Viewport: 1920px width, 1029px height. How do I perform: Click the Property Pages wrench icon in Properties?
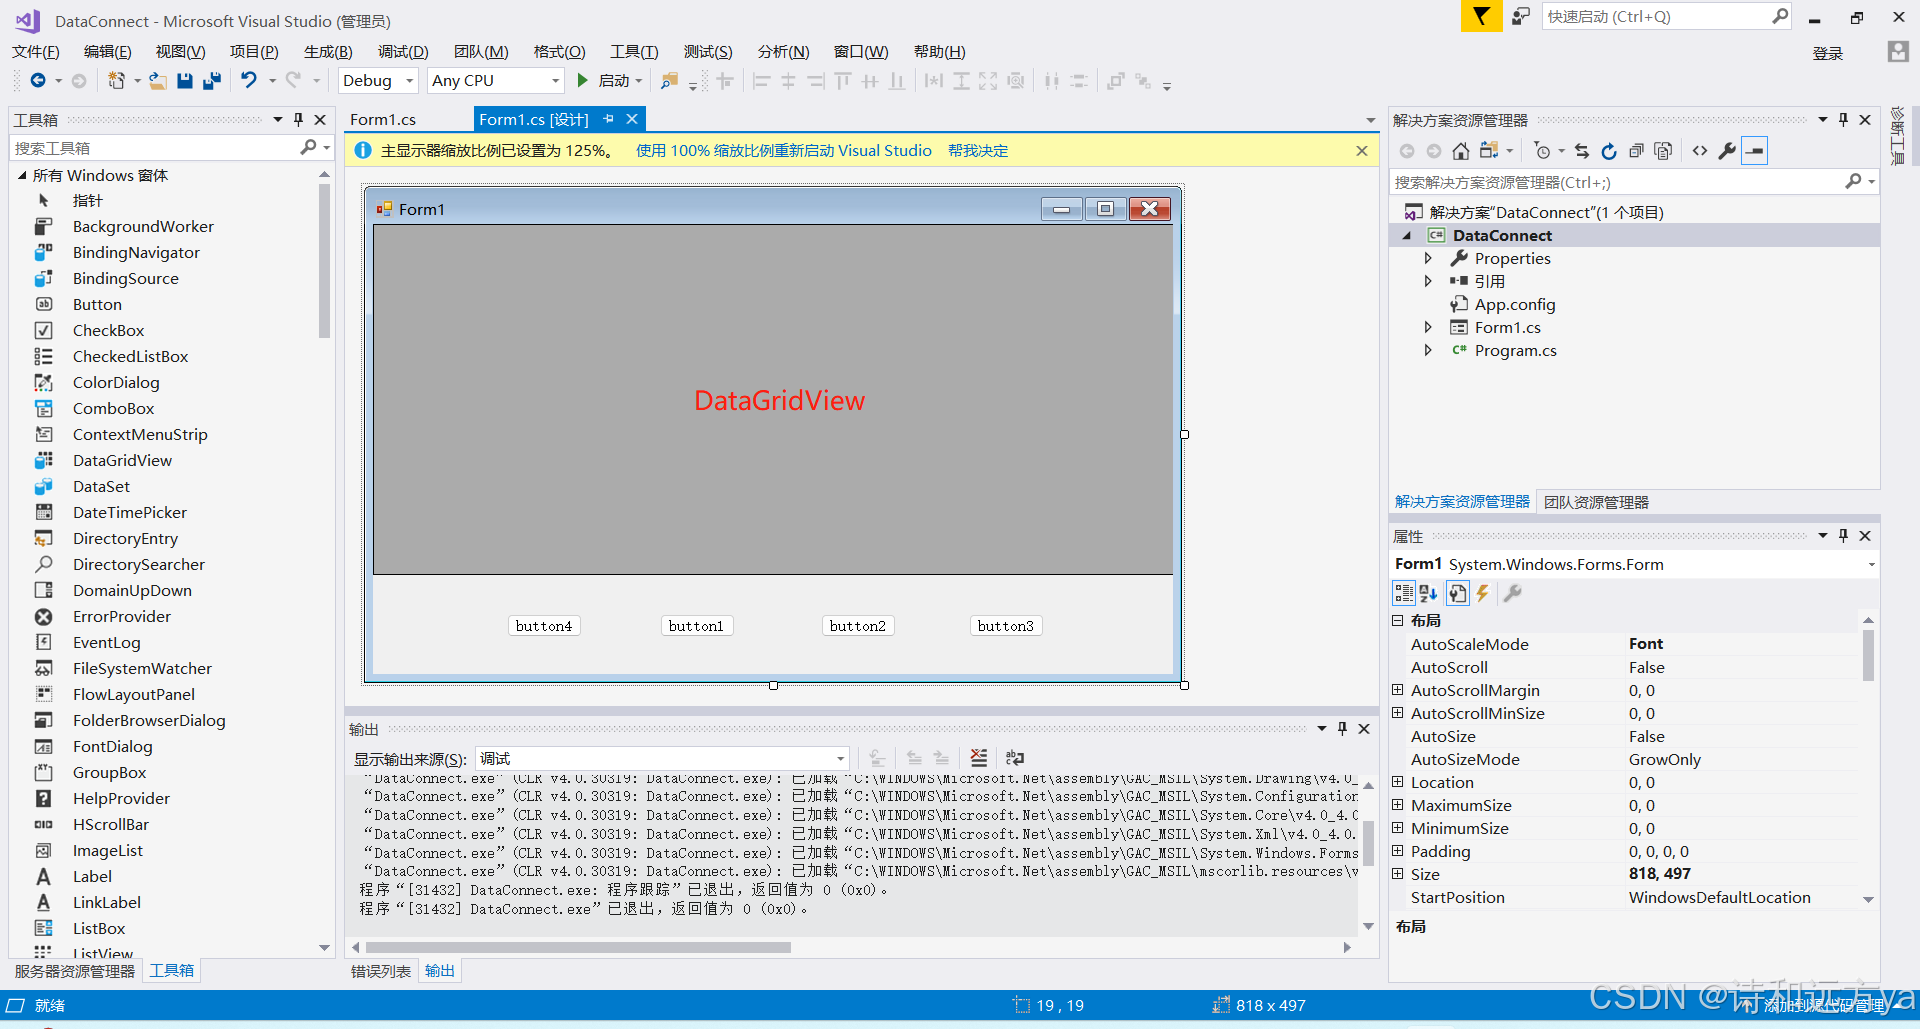tap(1513, 593)
